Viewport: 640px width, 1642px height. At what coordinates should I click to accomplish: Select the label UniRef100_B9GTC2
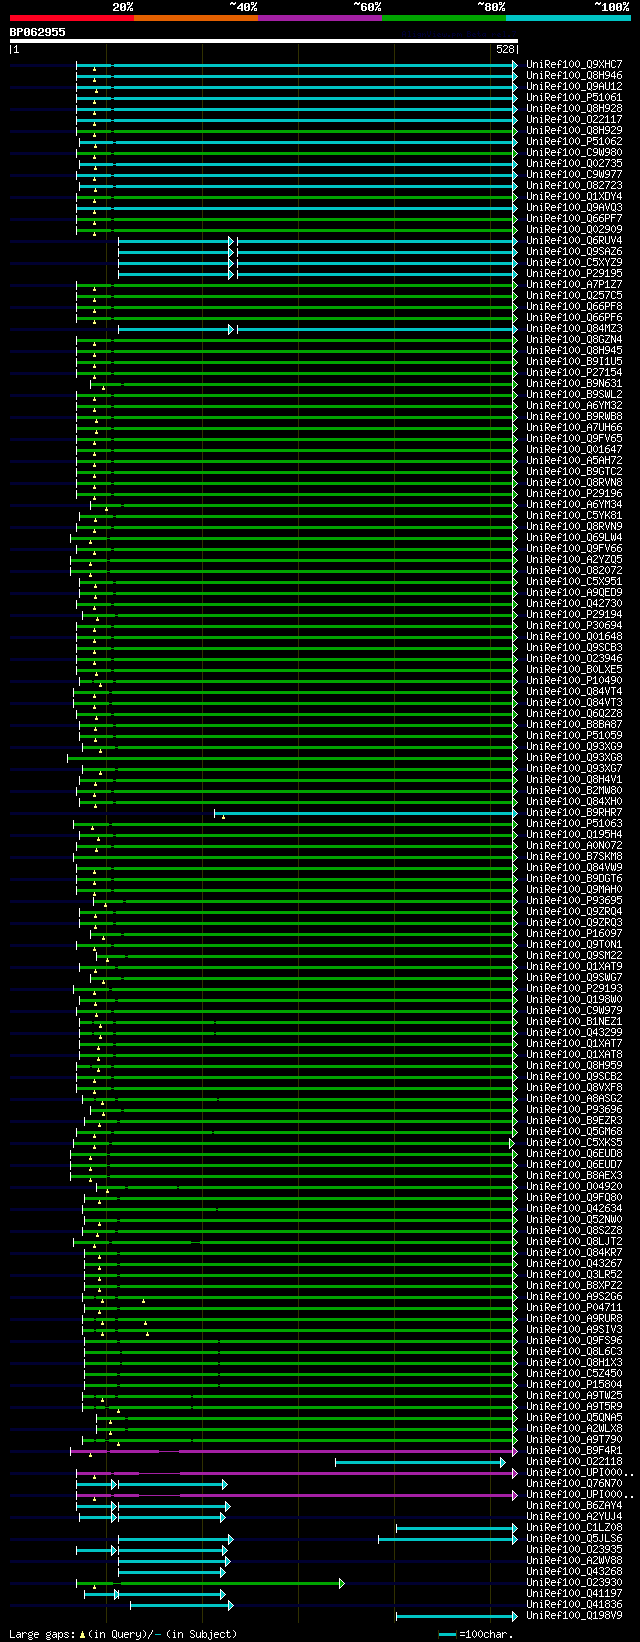(x=574, y=471)
